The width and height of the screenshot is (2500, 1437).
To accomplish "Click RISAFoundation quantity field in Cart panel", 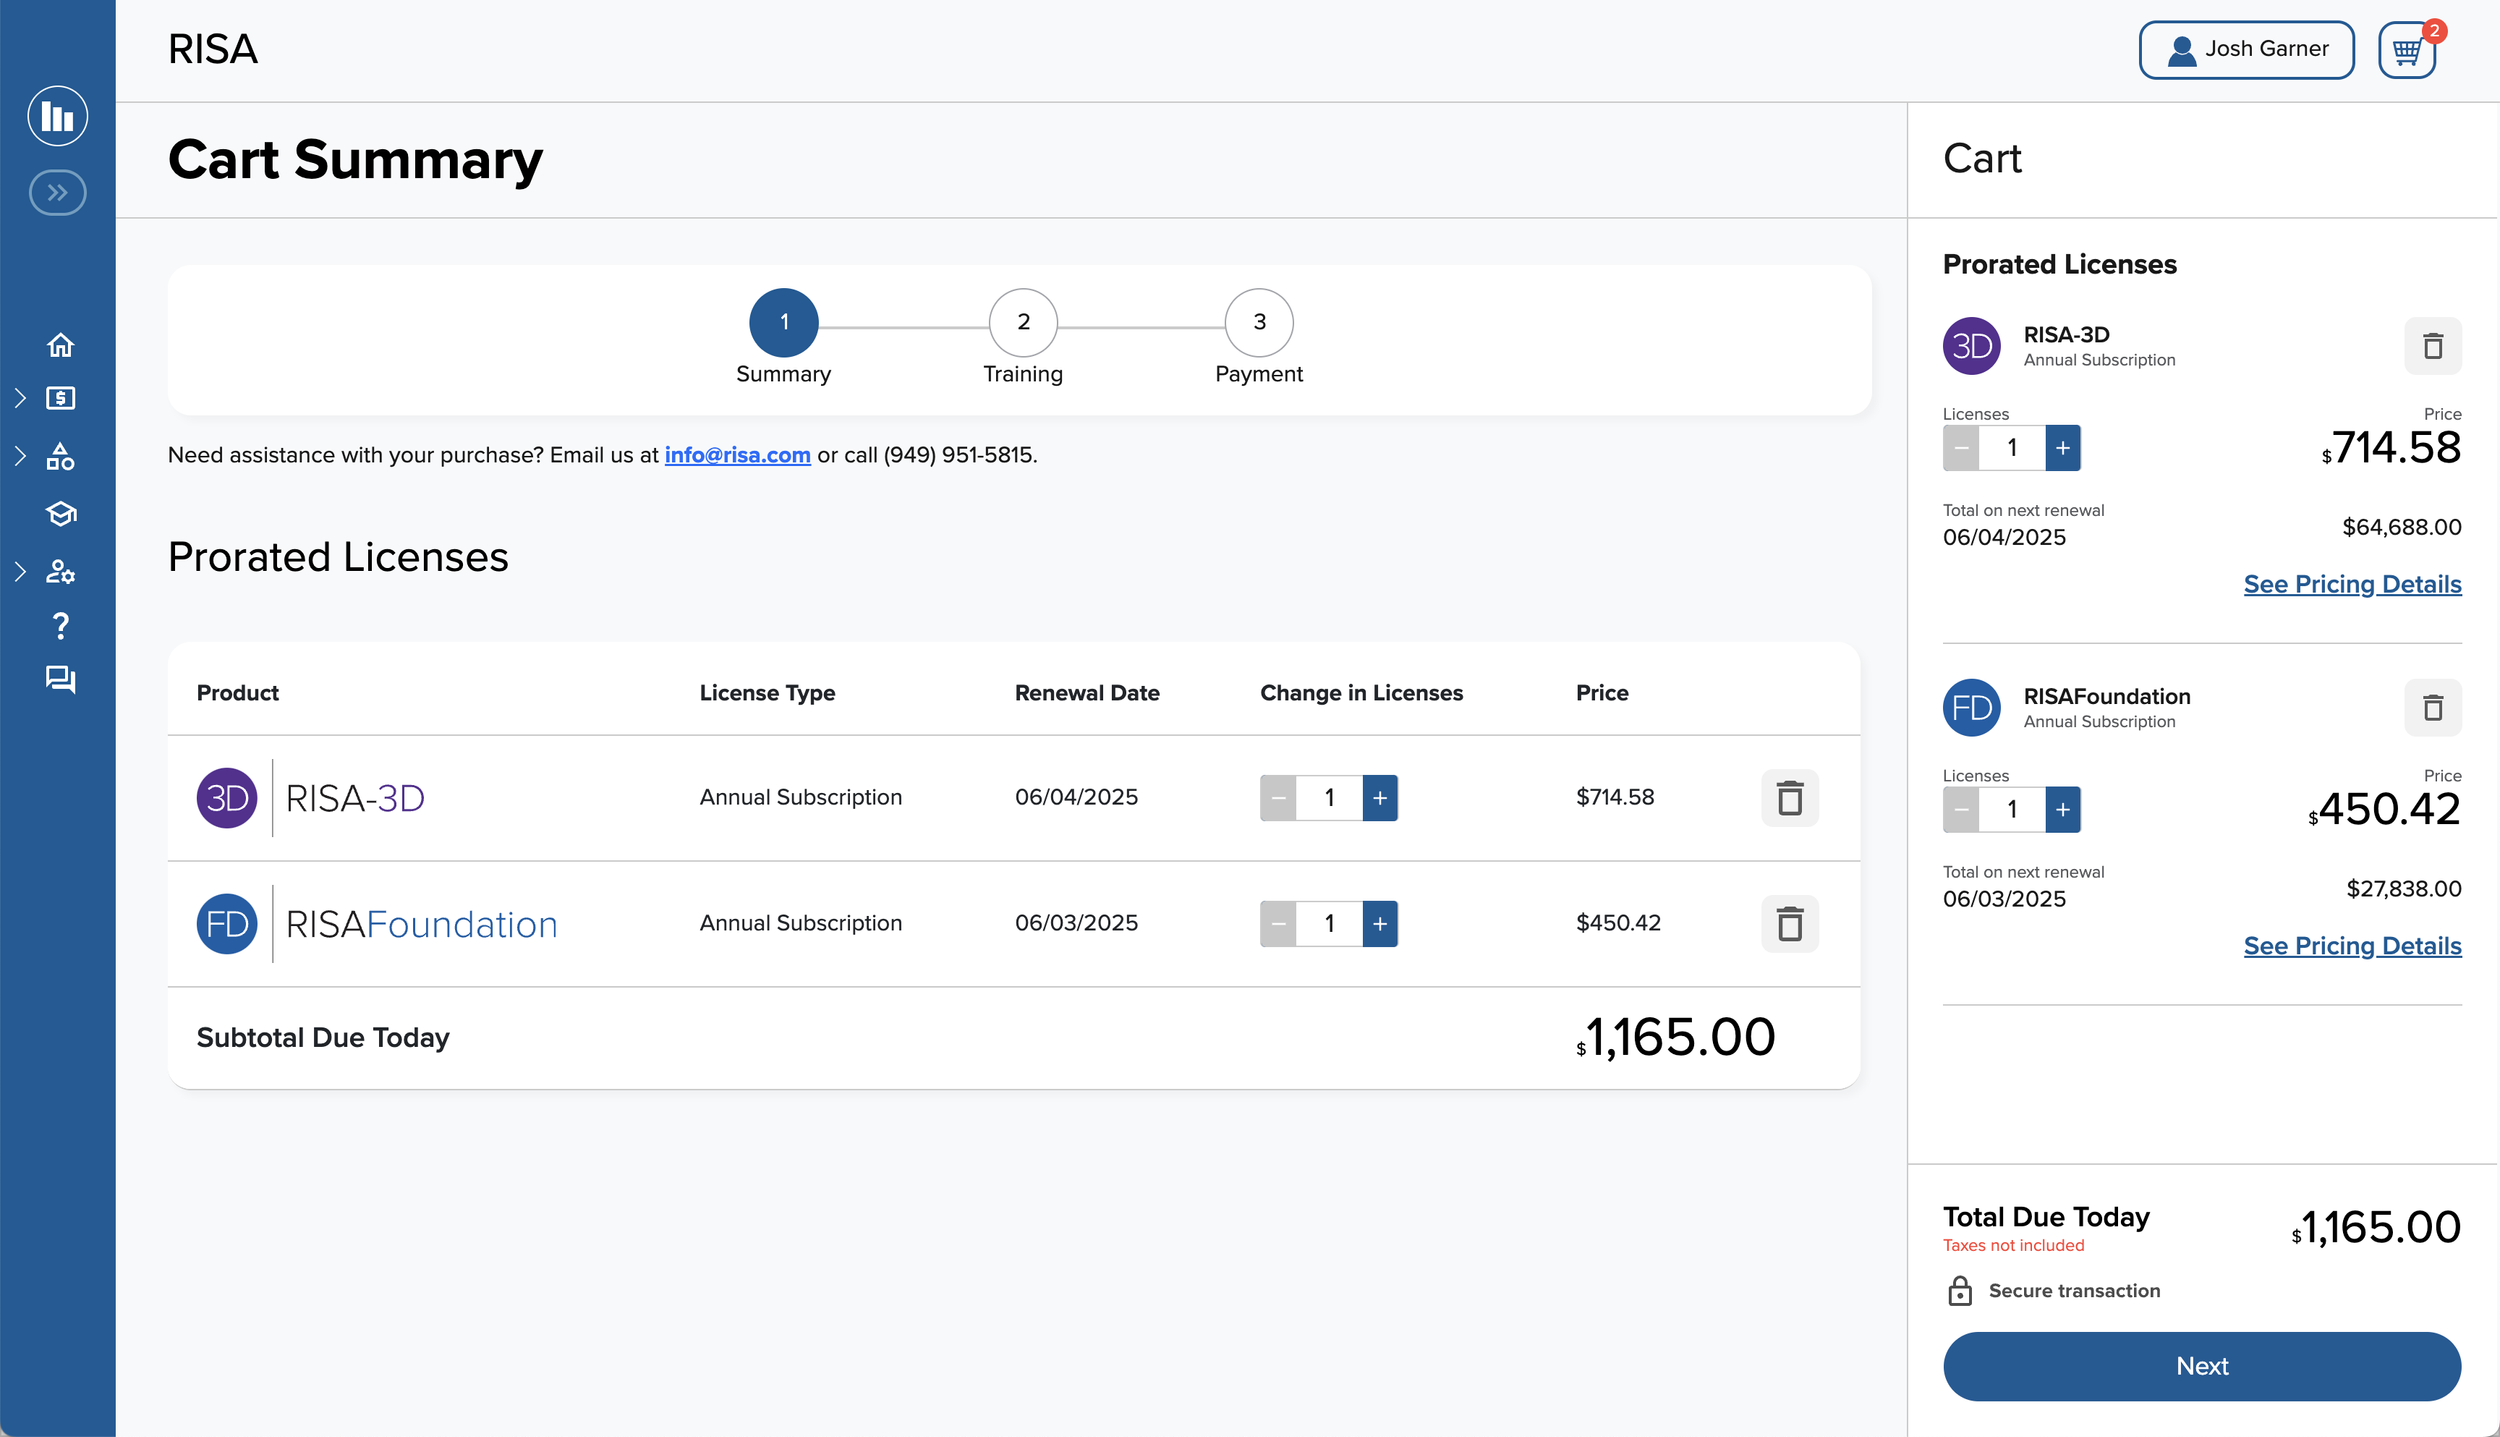I will (2012, 810).
